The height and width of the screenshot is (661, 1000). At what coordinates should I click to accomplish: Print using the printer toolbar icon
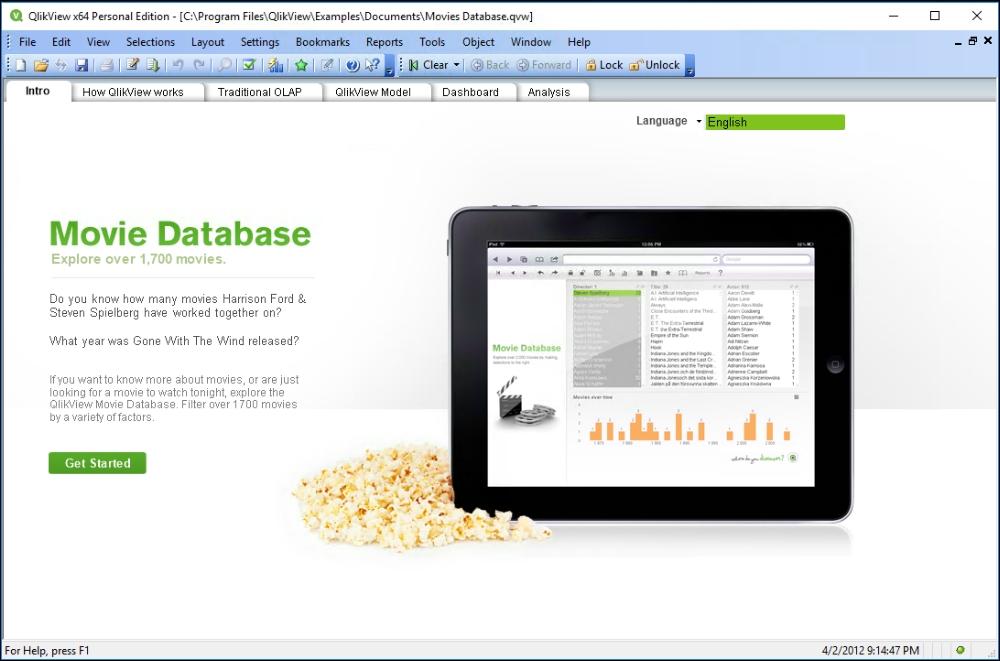click(x=107, y=65)
